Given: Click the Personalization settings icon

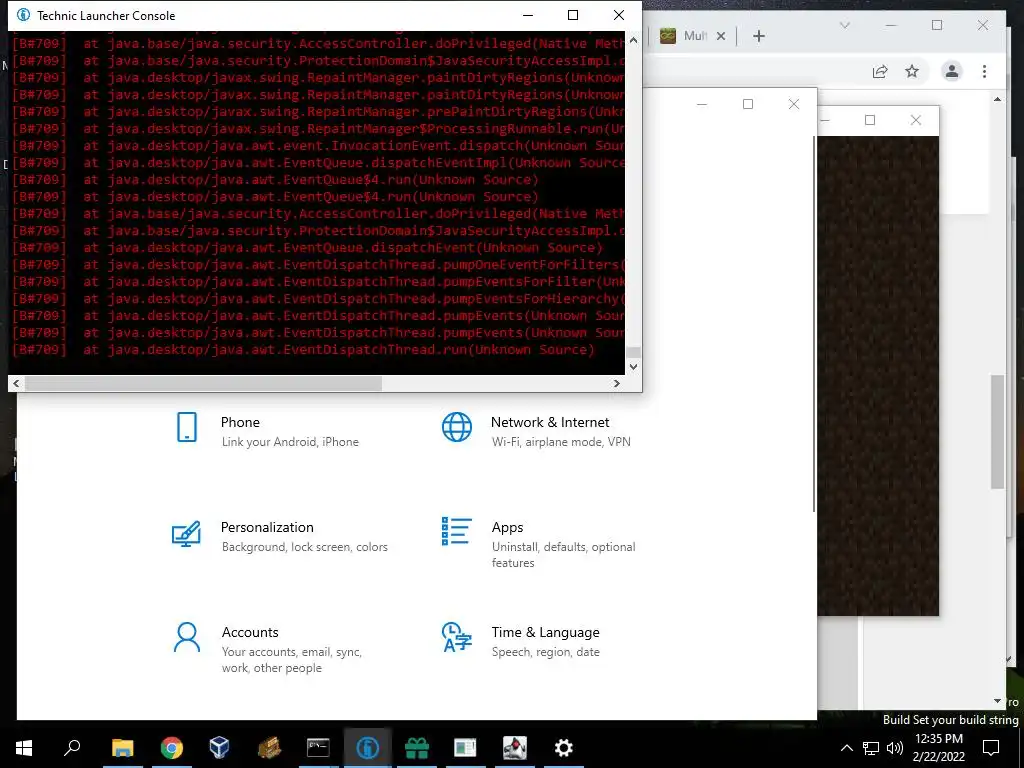Looking at the screenshot, I should pos(186,534).
